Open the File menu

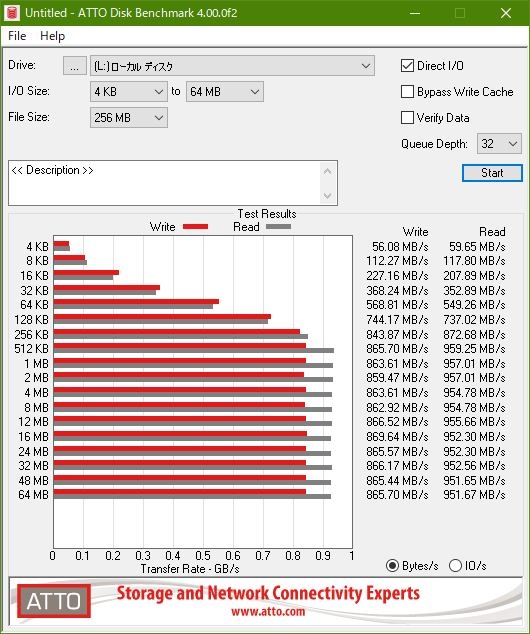(17, 36)
